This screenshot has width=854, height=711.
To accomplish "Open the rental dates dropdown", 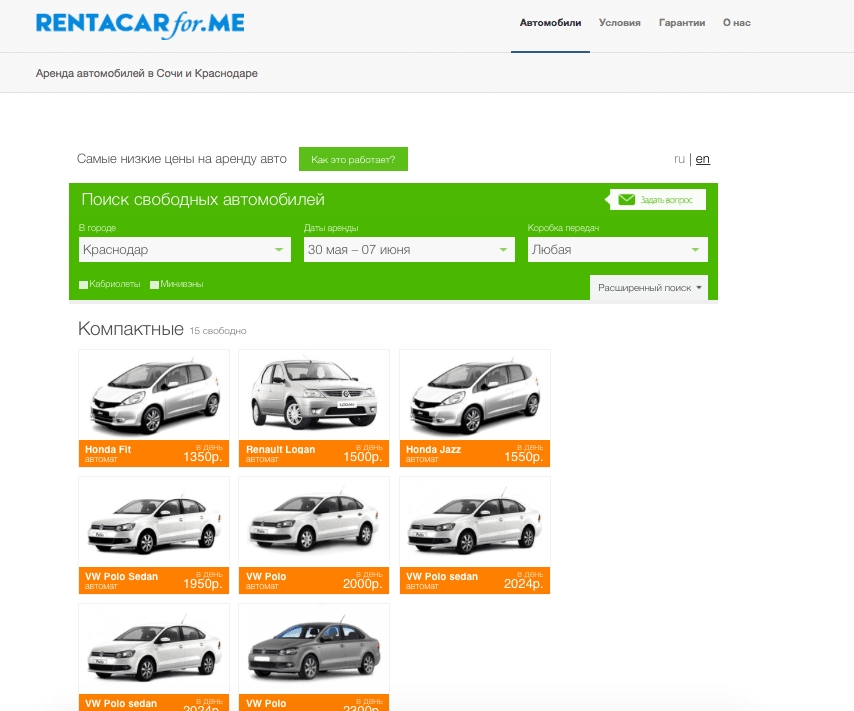I will click(x=409, y=250).
